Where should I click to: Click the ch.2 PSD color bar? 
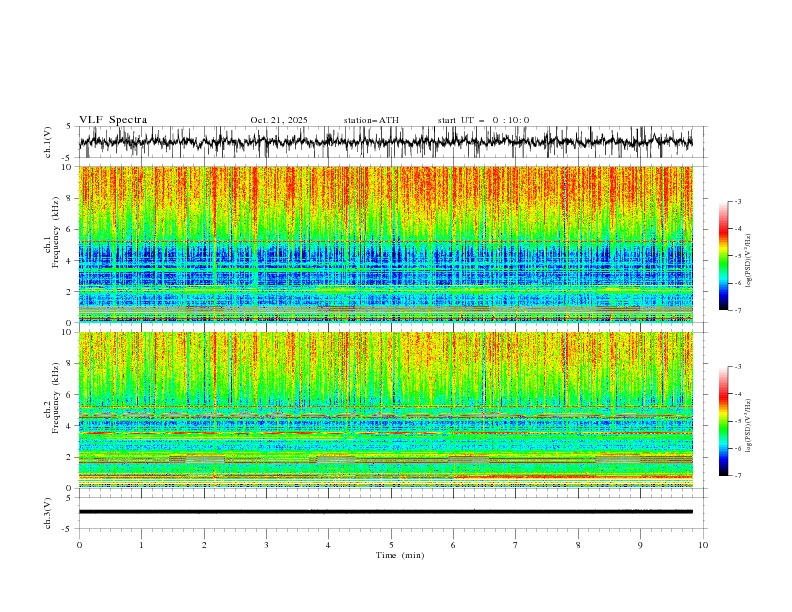click(723, 421)
